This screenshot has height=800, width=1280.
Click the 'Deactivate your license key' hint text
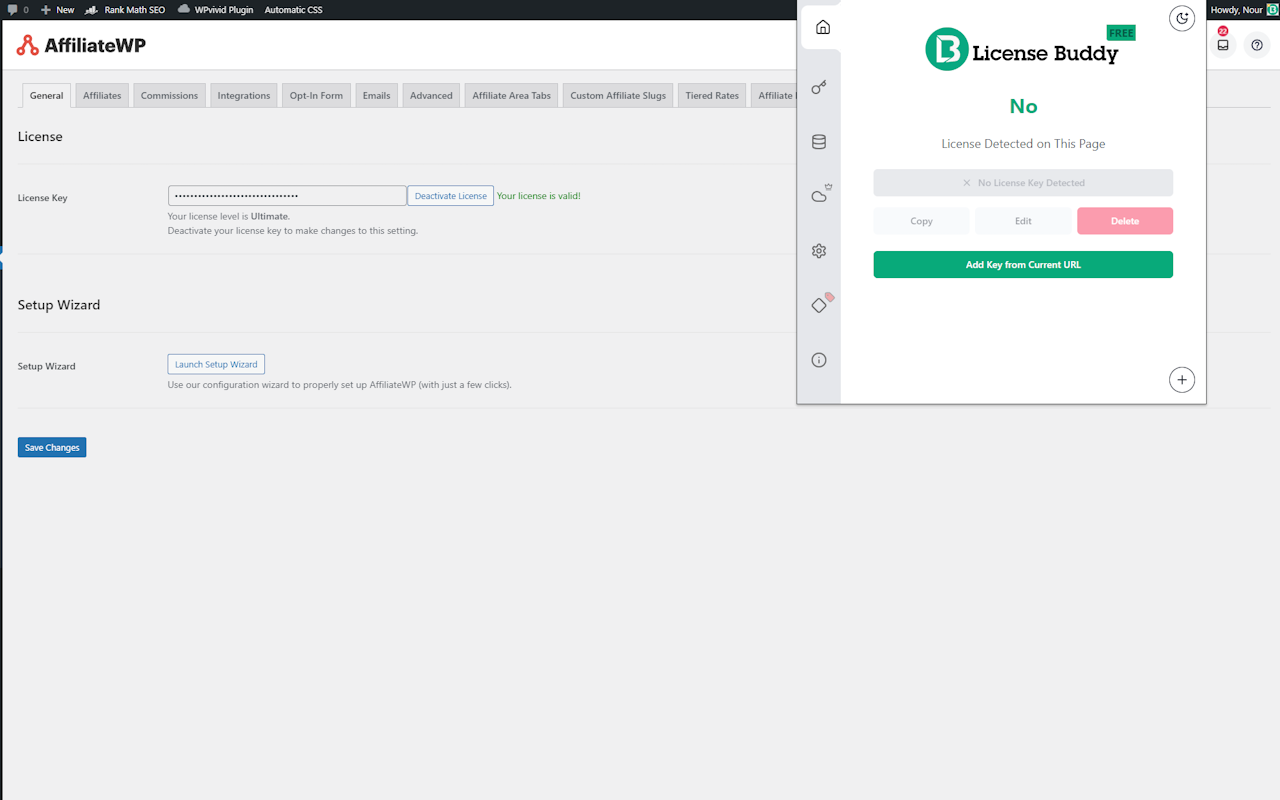(293, 231)
